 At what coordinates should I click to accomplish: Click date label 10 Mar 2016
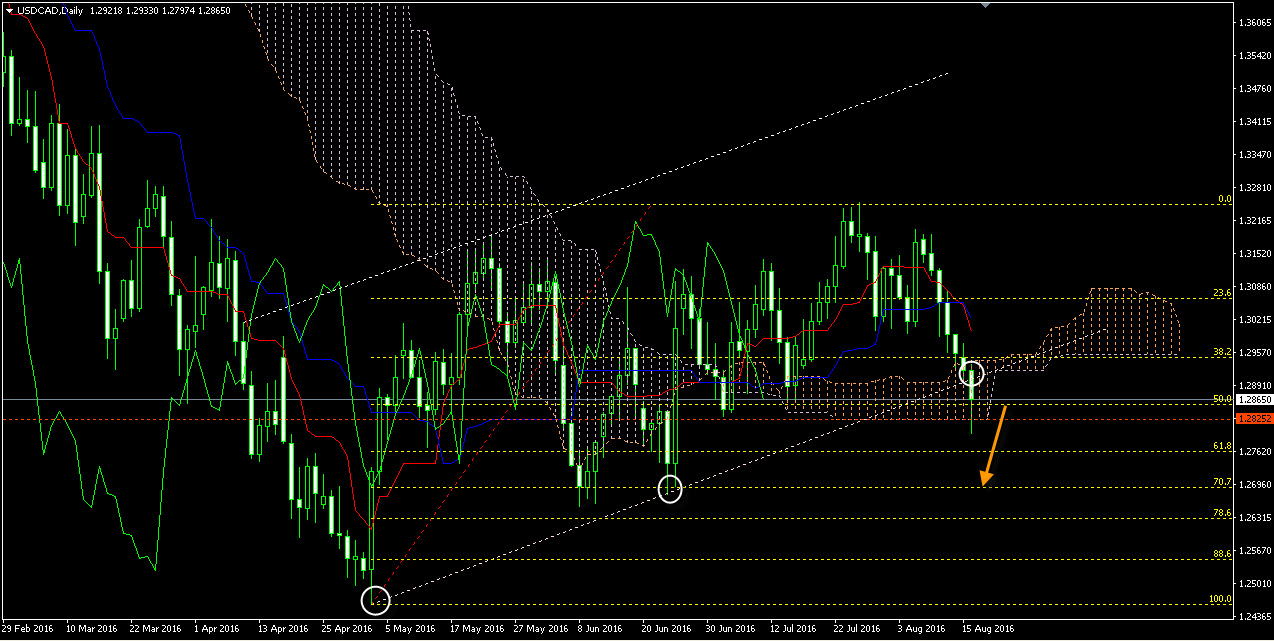coord(91,629)
